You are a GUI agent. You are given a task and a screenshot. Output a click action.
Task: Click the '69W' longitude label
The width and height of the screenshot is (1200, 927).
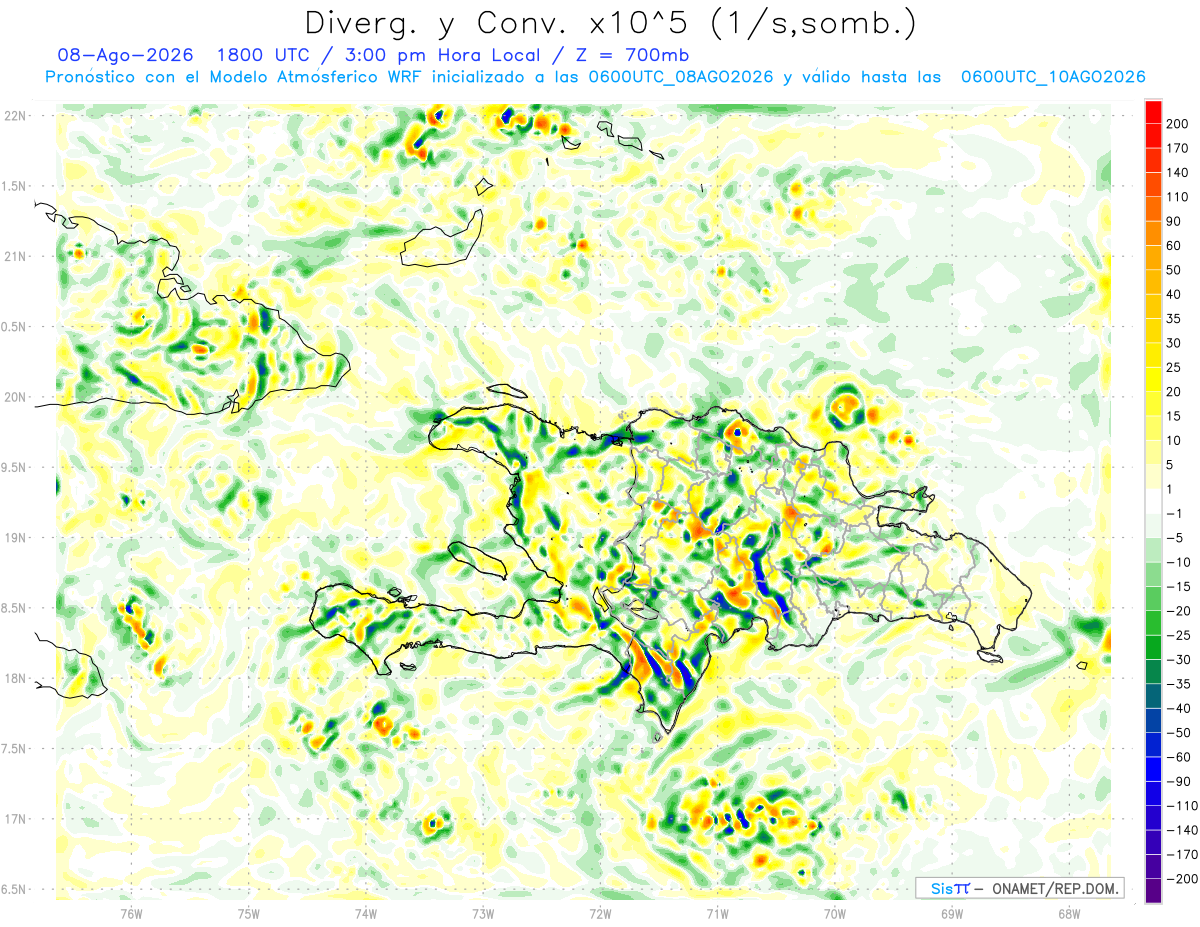point(951,913)
